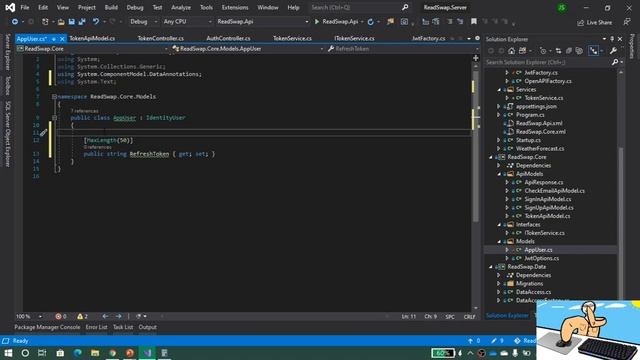The height and width of the screenshot is (360, 640).
Task: Collapse the namespace ReadSwap.Core.Models region
Action: 54,97
